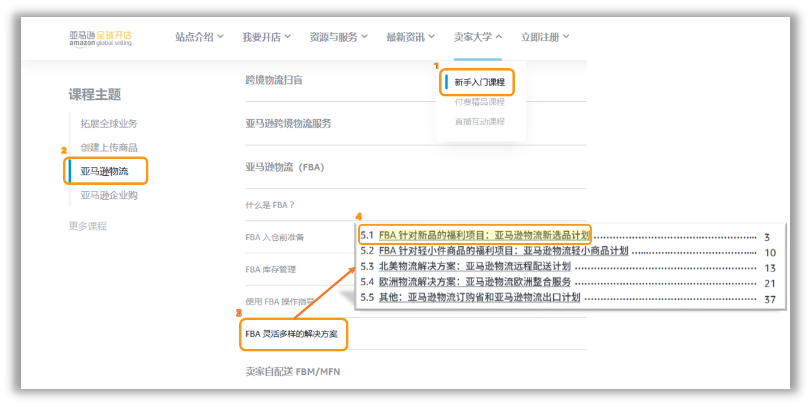The width and height of the screenshot is (811, 407).
Task: Open the FBA 库存管理 lesson
Action: [x=271, y=269]
